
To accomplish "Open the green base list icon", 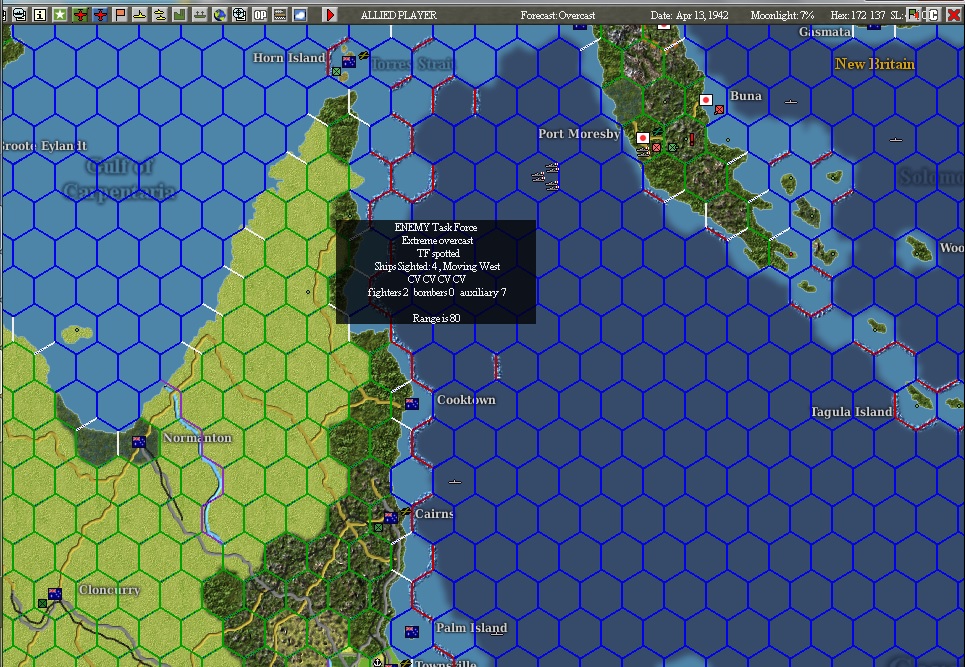I will [x=180, y=15].
